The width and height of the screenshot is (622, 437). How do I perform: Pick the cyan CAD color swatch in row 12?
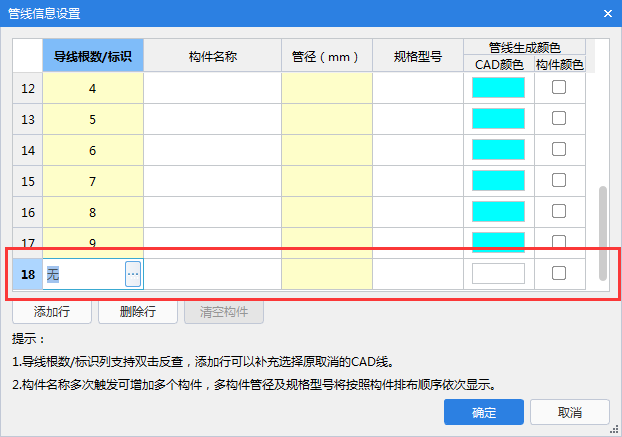click(x=498, y=88)
